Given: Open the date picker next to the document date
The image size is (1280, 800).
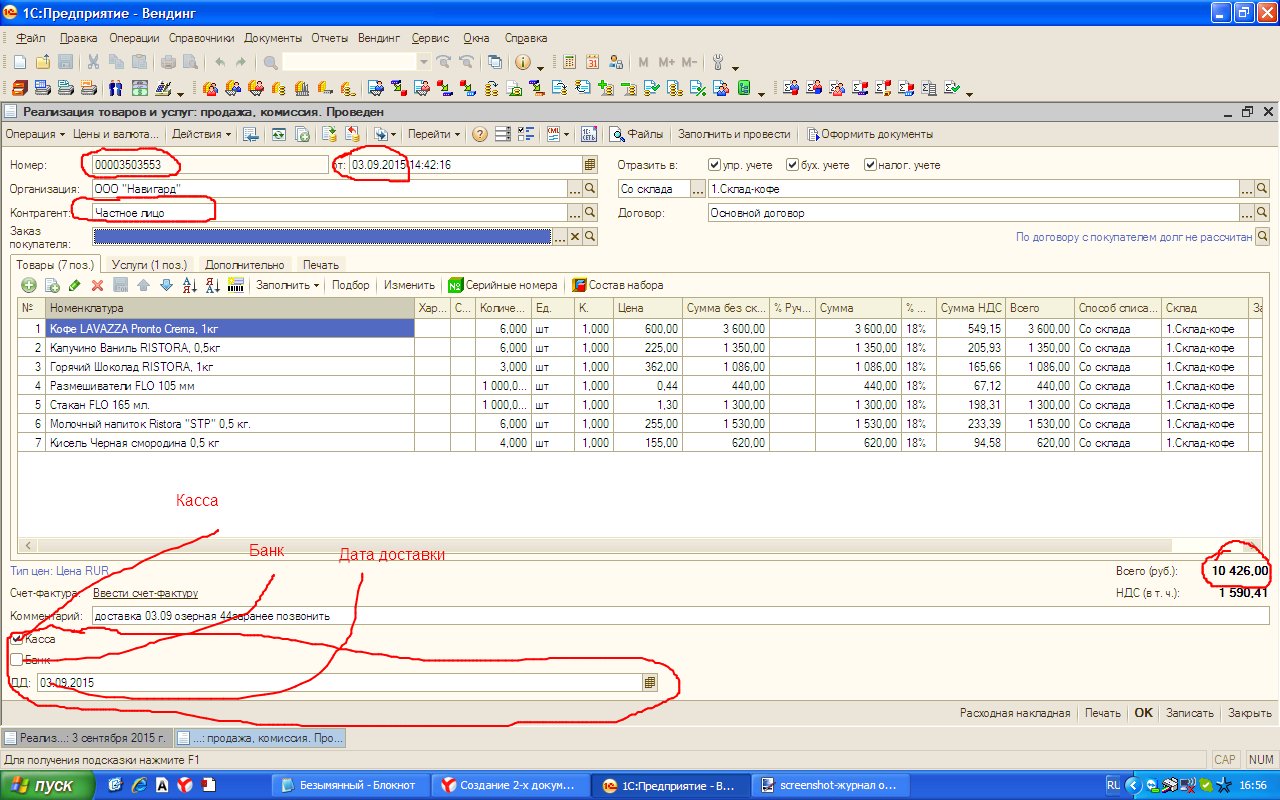Looking at the screenshot, I should 590,164.
